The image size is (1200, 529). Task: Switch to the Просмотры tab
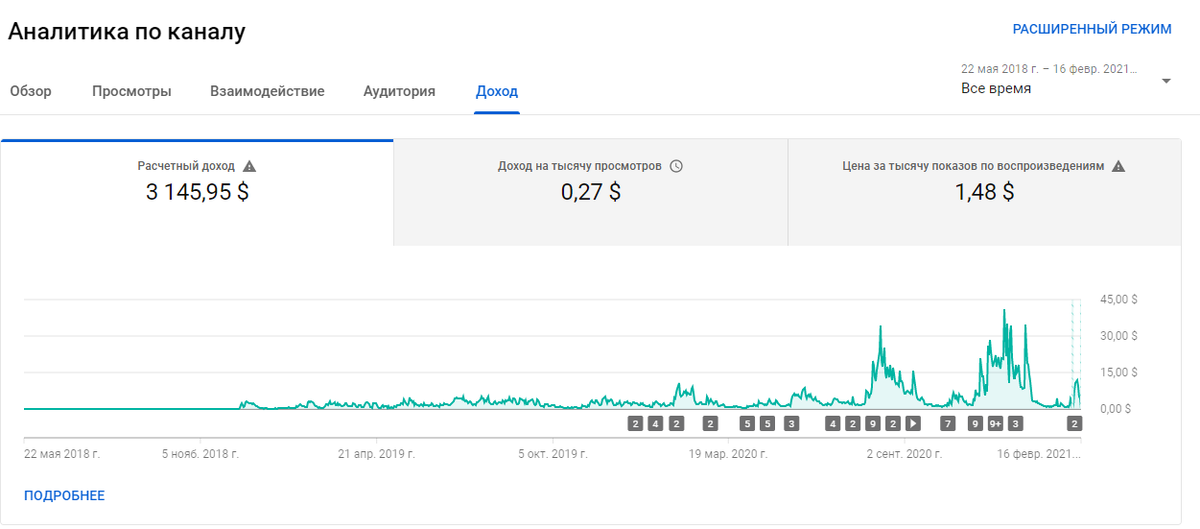tap(132, 91)
